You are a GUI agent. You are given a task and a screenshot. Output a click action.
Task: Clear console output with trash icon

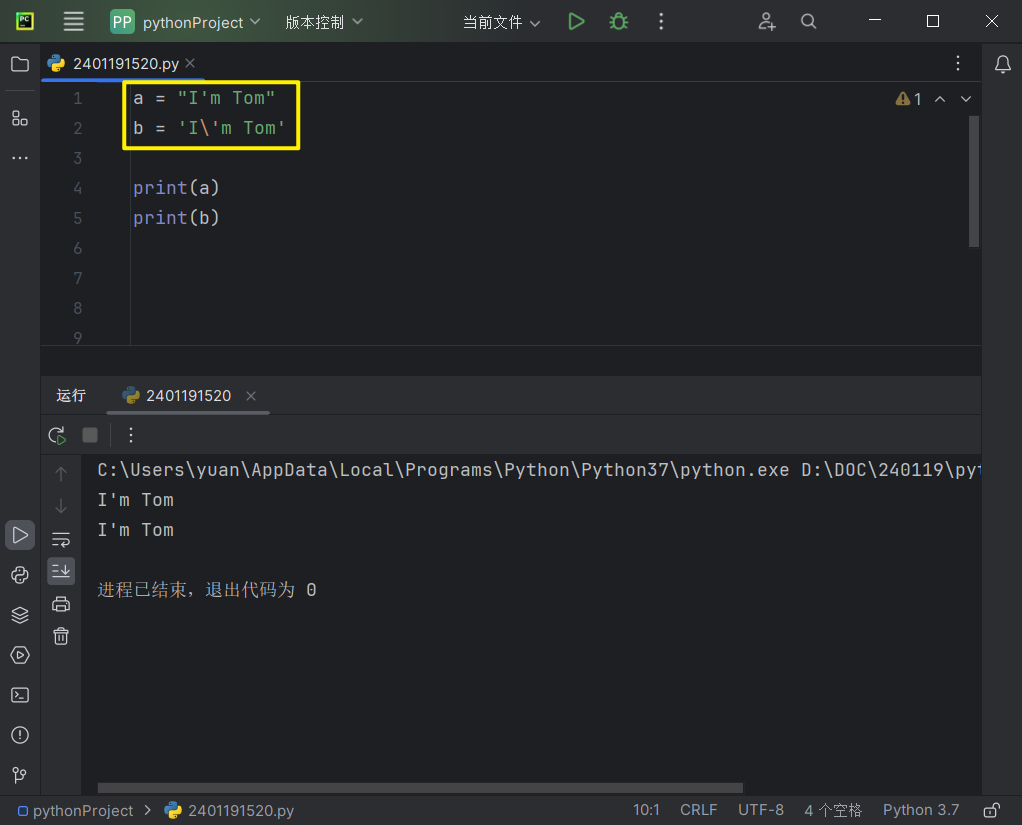(61, 636)
